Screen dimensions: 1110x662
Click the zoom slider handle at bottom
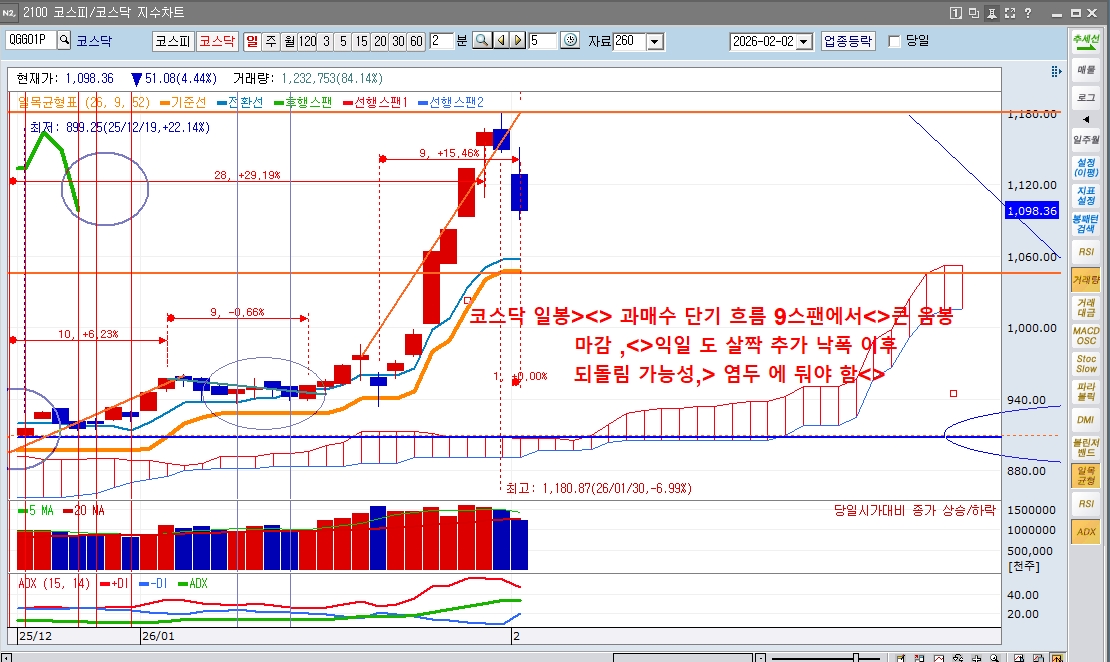(x=856, y=658)
